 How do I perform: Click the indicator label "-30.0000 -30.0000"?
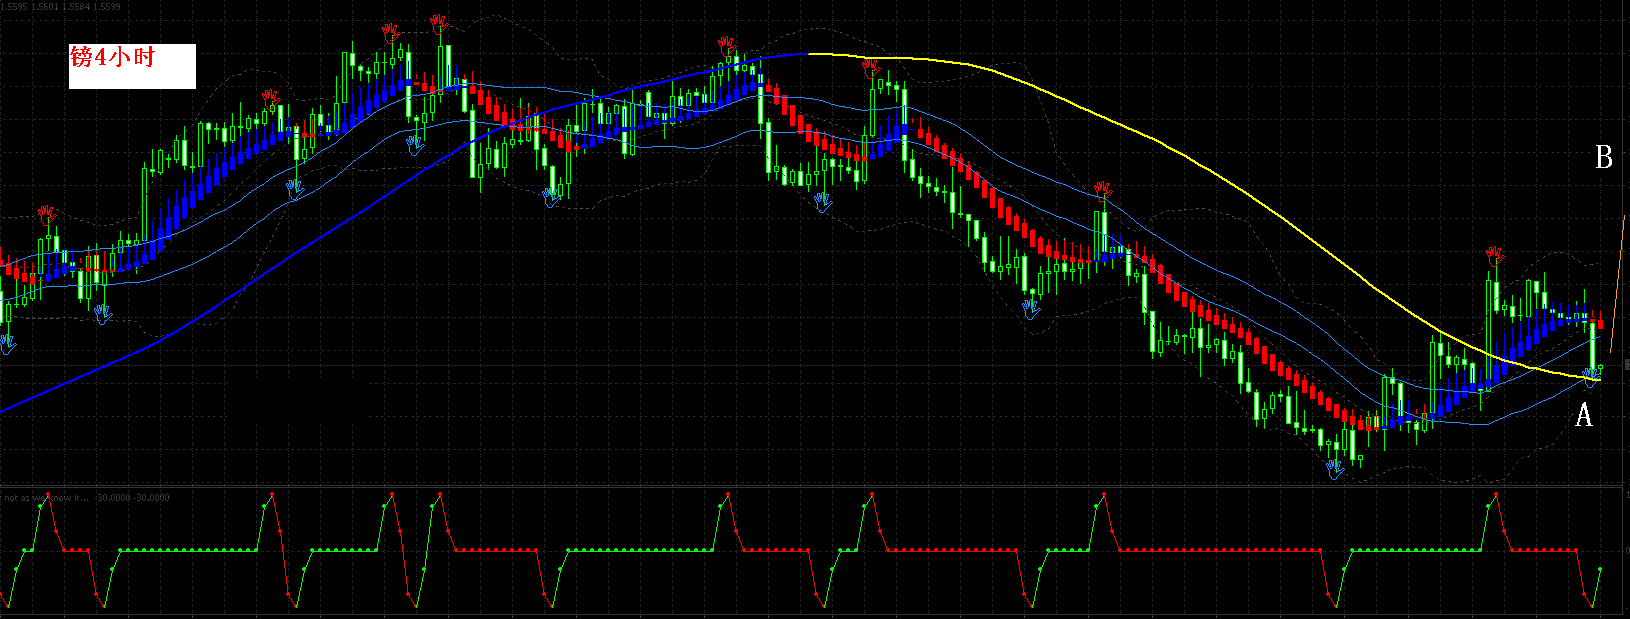point(133,497)
